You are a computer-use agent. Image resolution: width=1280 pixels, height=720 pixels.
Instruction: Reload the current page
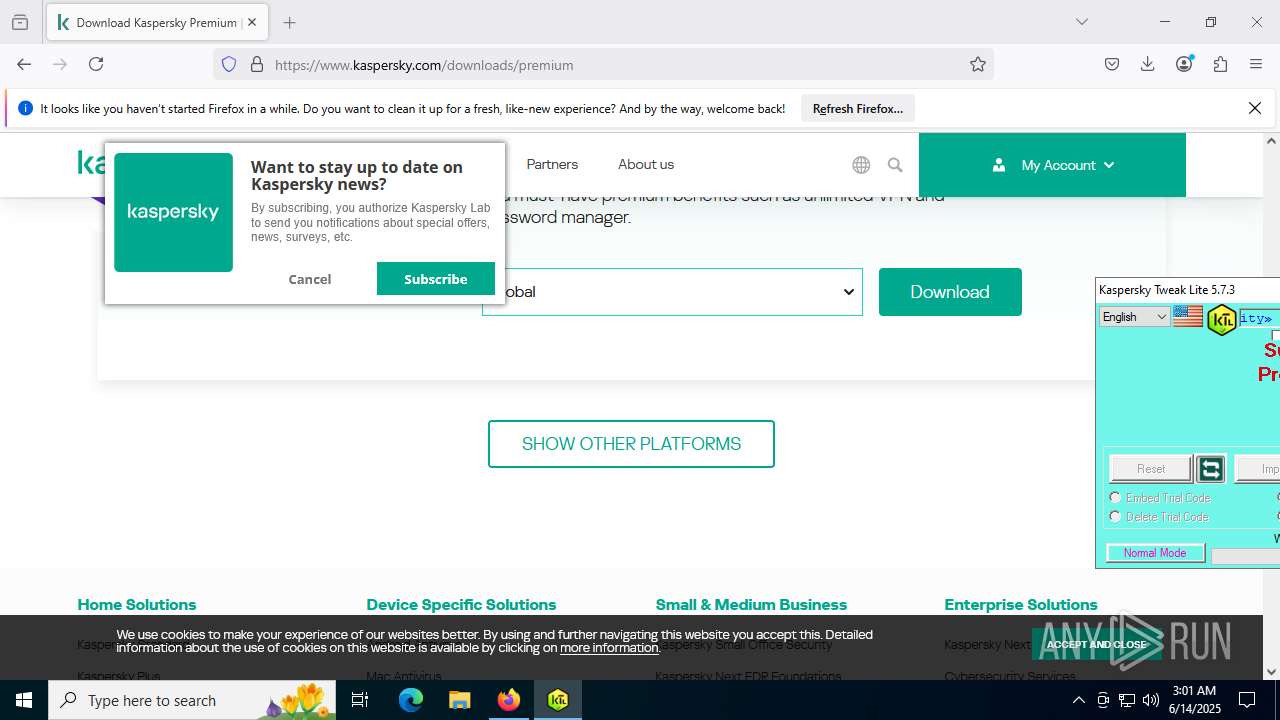pos(96,64)
